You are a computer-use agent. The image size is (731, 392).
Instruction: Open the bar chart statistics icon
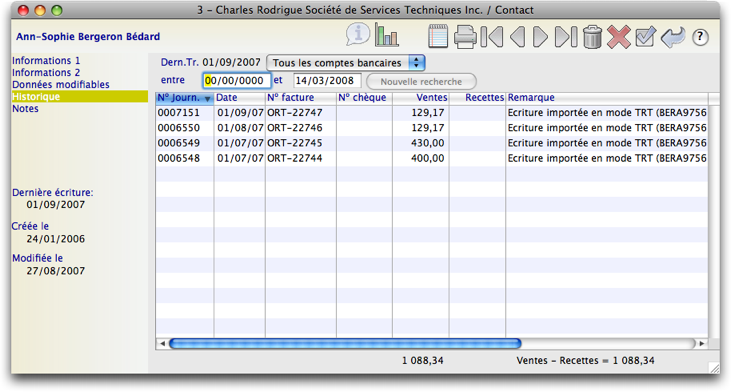click(x=386, y=36)
